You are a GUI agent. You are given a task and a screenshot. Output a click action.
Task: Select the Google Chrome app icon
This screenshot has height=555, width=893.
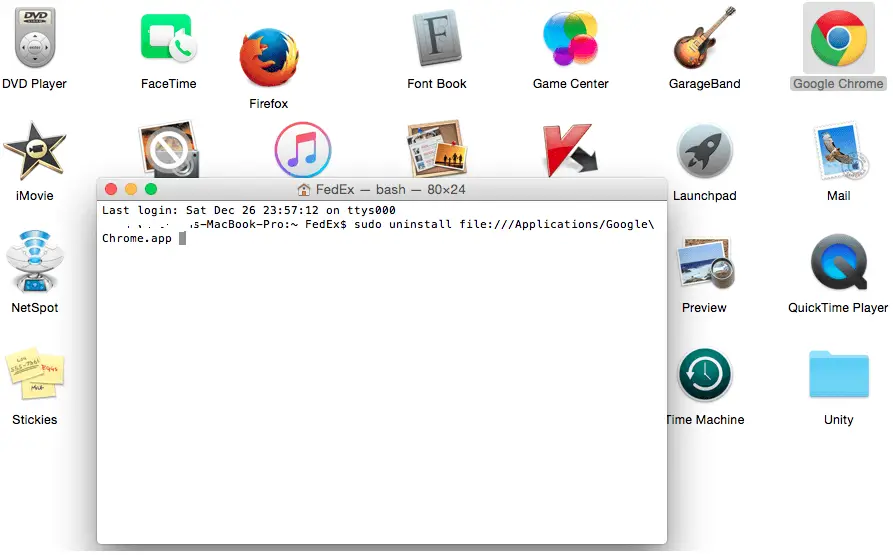coord(839,39)
